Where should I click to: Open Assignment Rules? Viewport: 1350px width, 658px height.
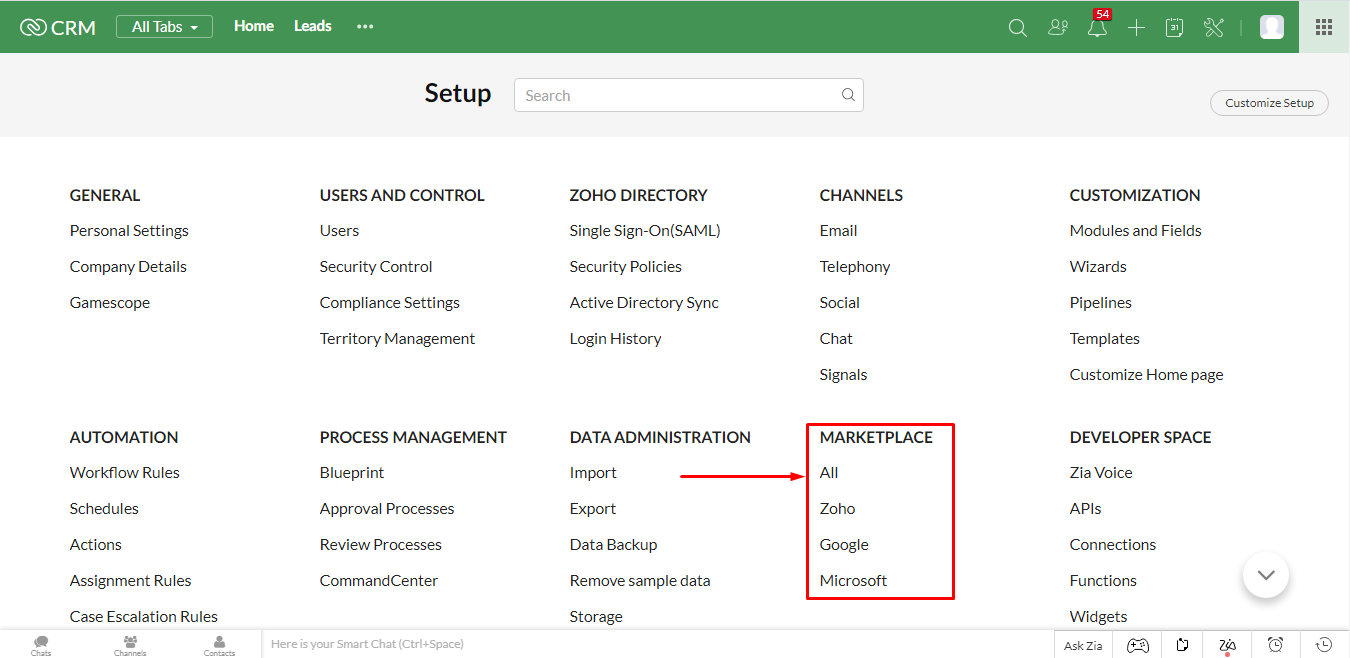coord(131,581)
